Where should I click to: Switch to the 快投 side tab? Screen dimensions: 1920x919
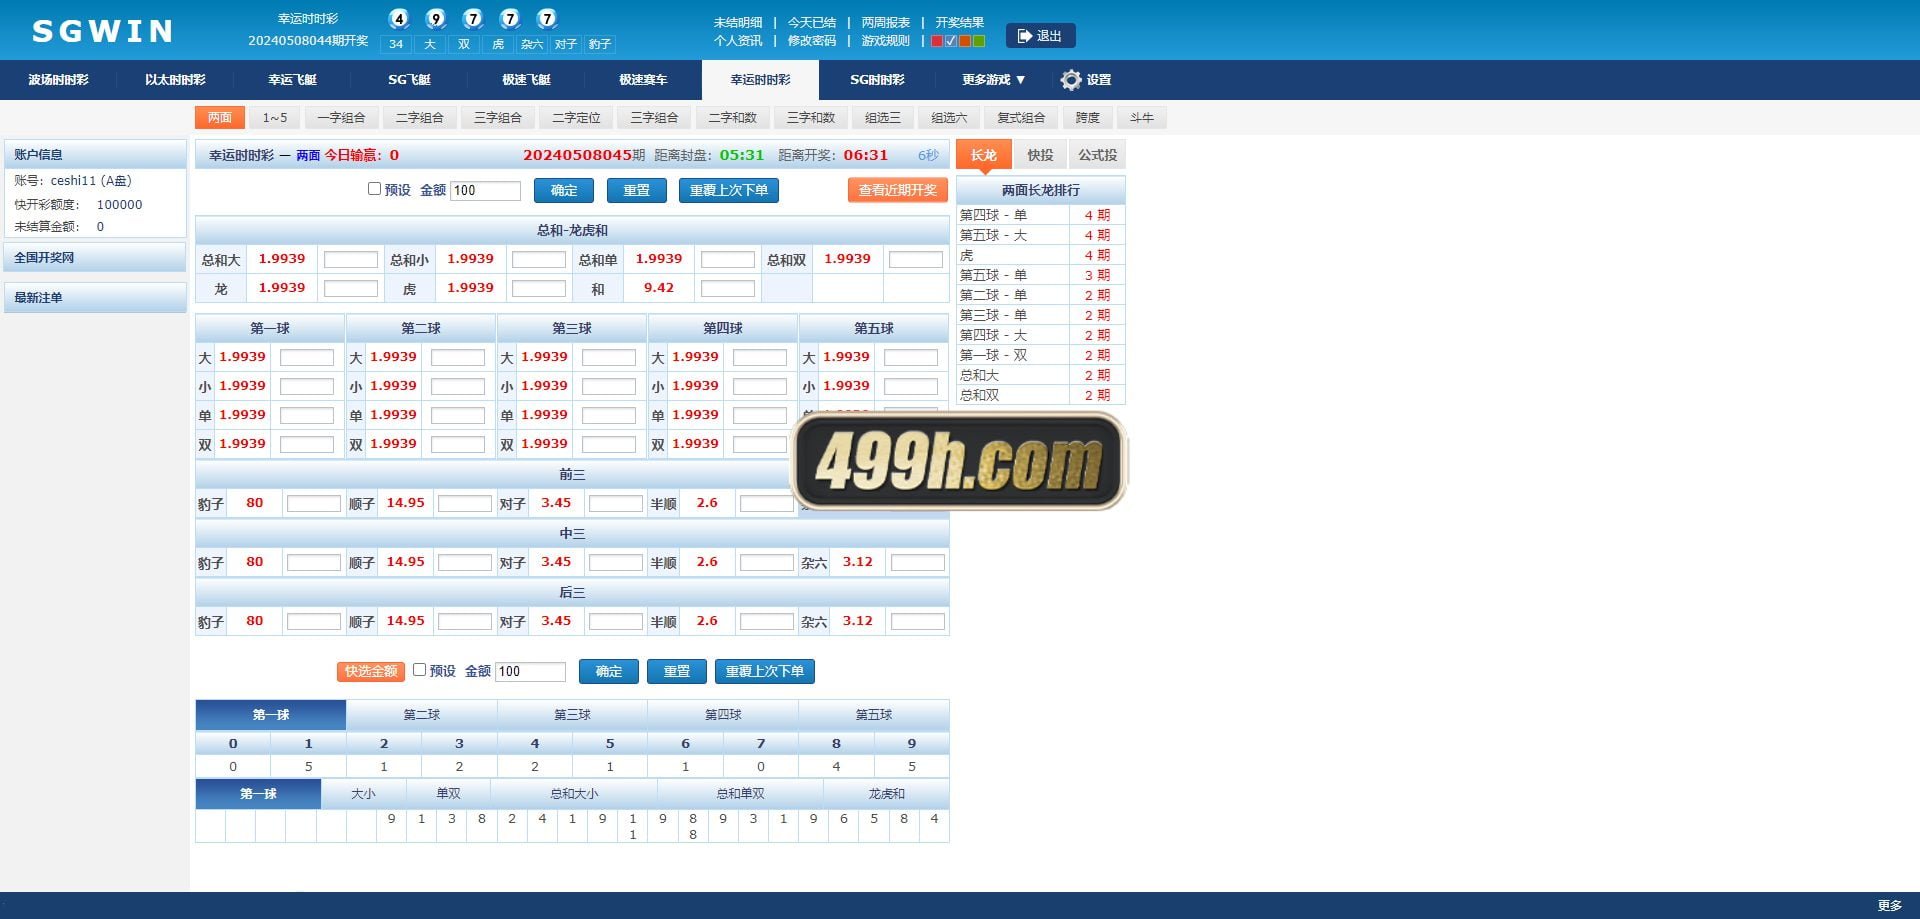tap(1040, 155)
